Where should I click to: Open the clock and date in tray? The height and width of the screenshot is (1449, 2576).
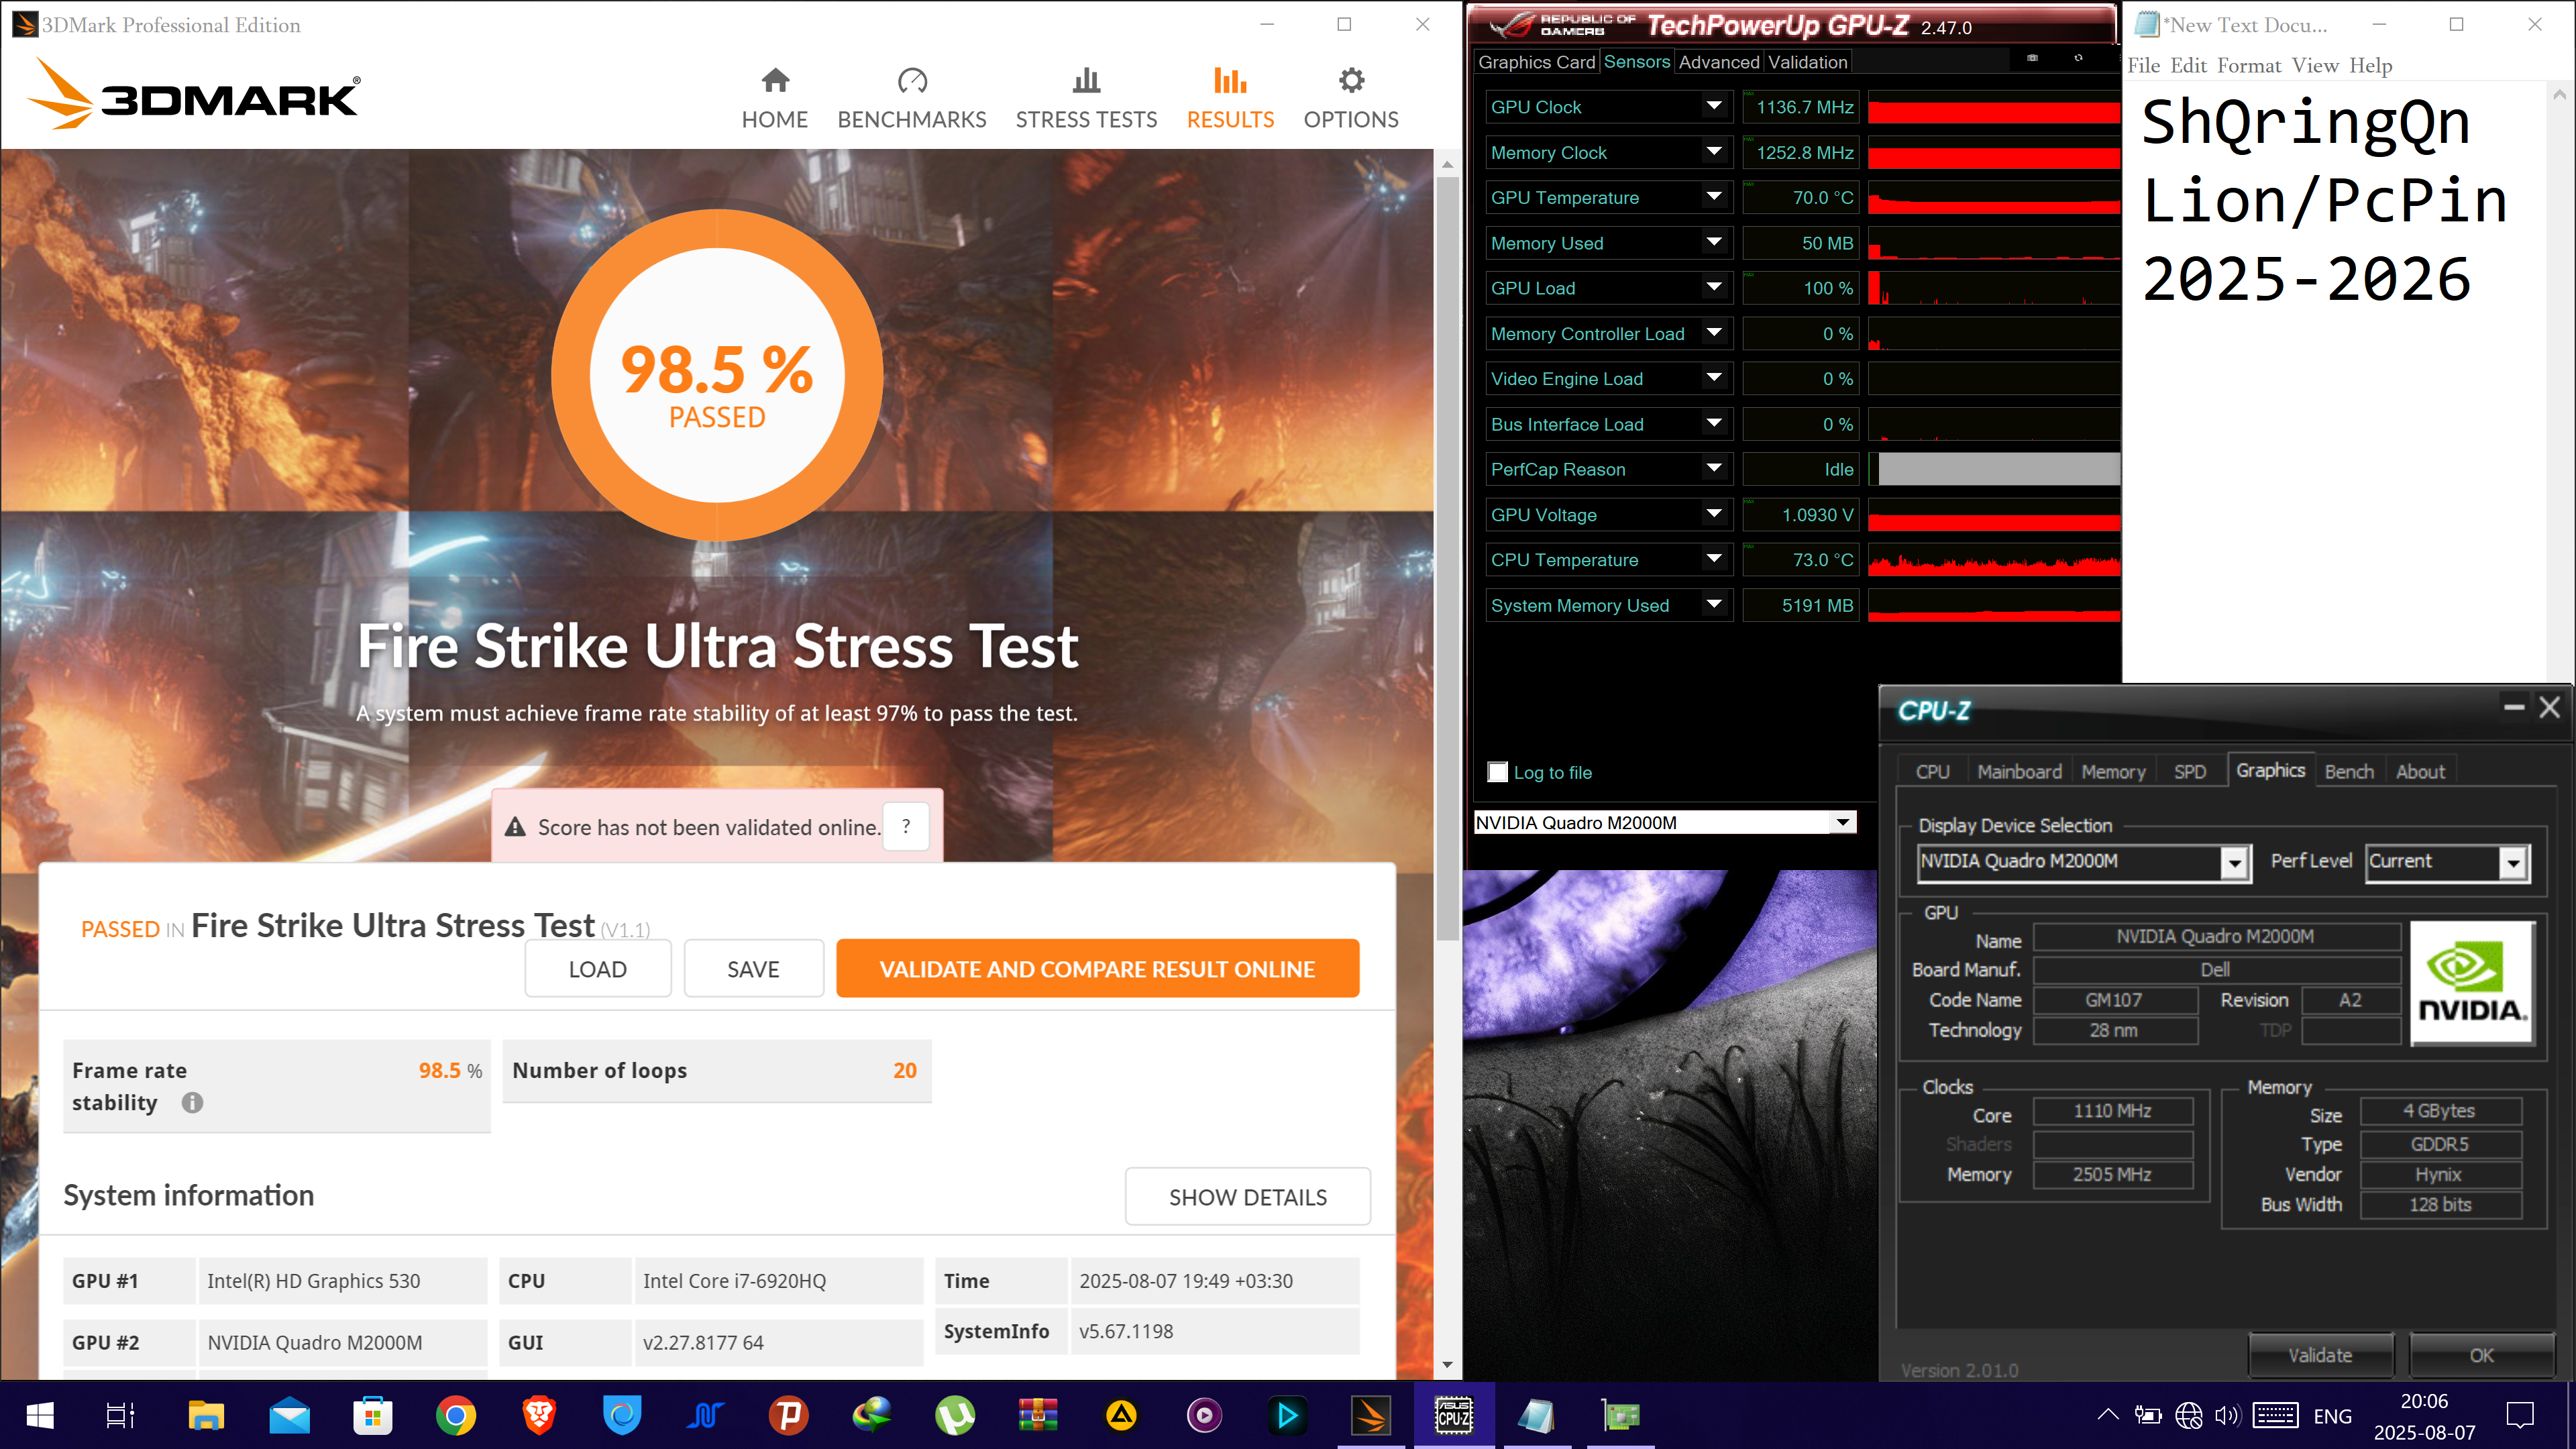[x=2424, y=1416]
